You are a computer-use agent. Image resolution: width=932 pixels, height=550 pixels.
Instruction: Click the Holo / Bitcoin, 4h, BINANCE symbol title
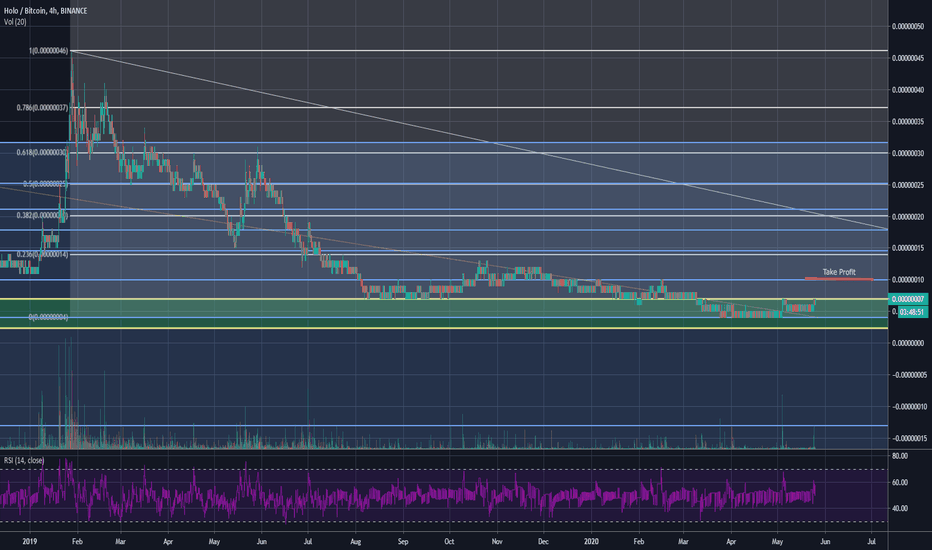45,11
